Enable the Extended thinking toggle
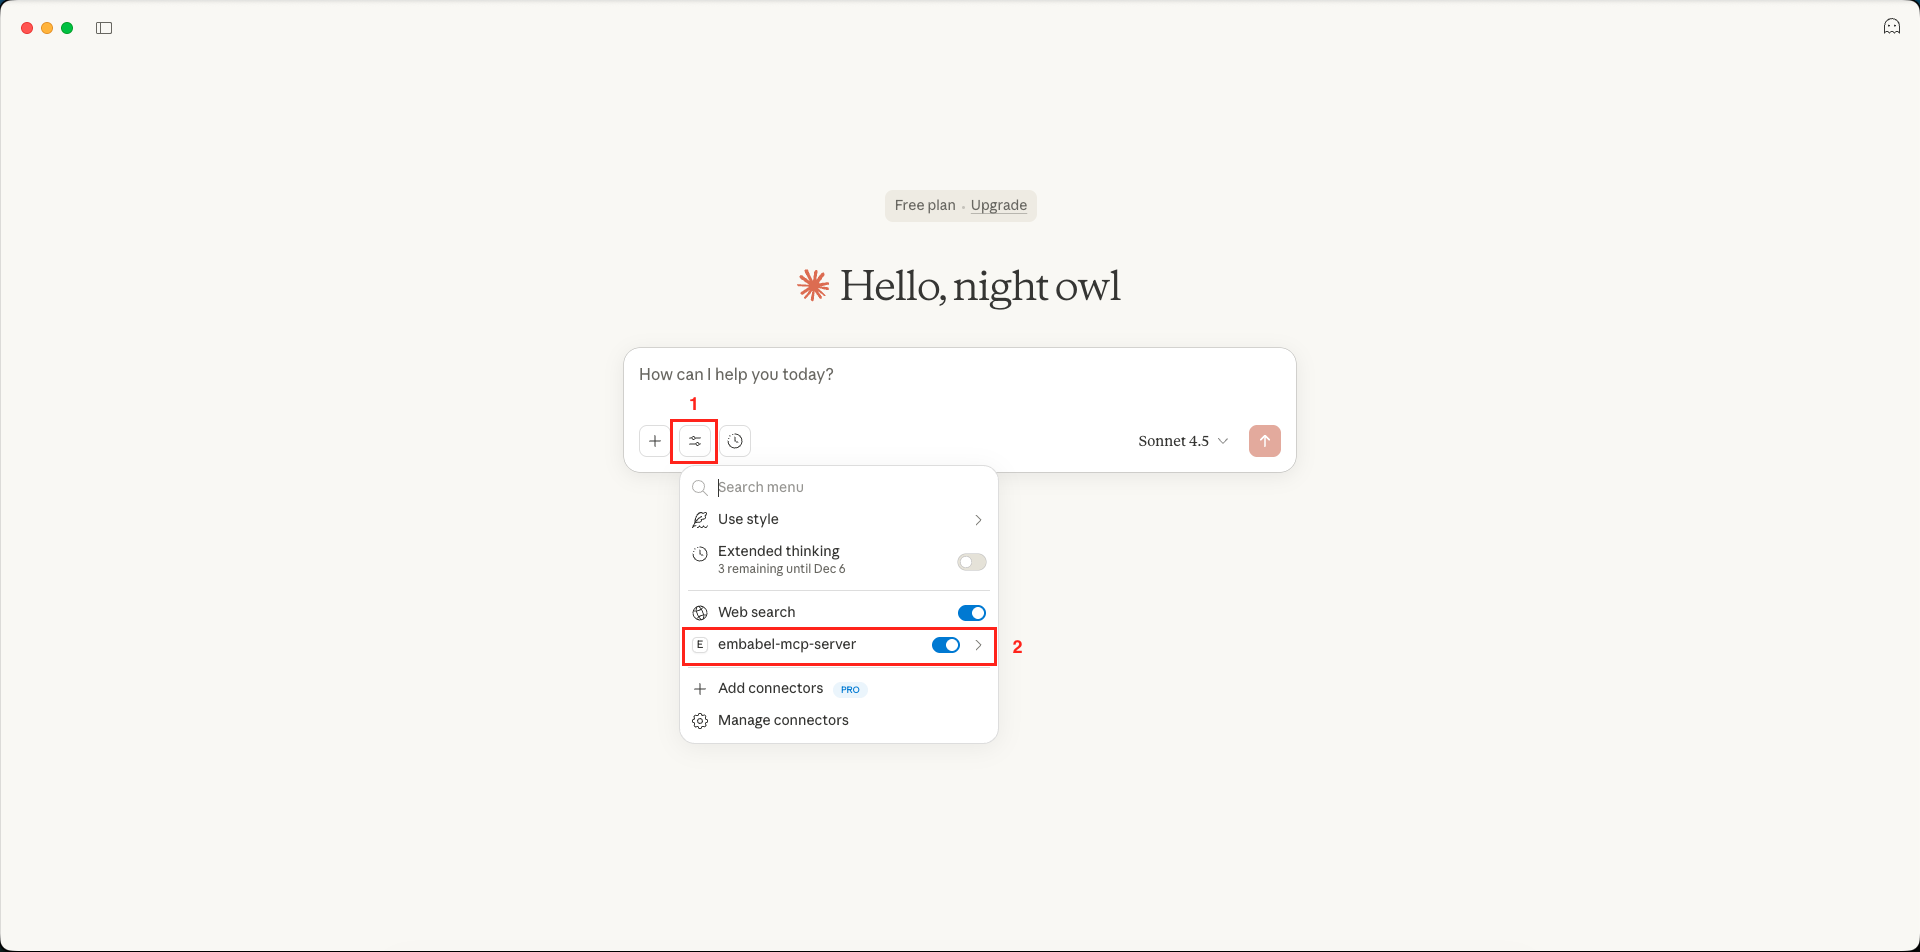 [x=970, y=561]
